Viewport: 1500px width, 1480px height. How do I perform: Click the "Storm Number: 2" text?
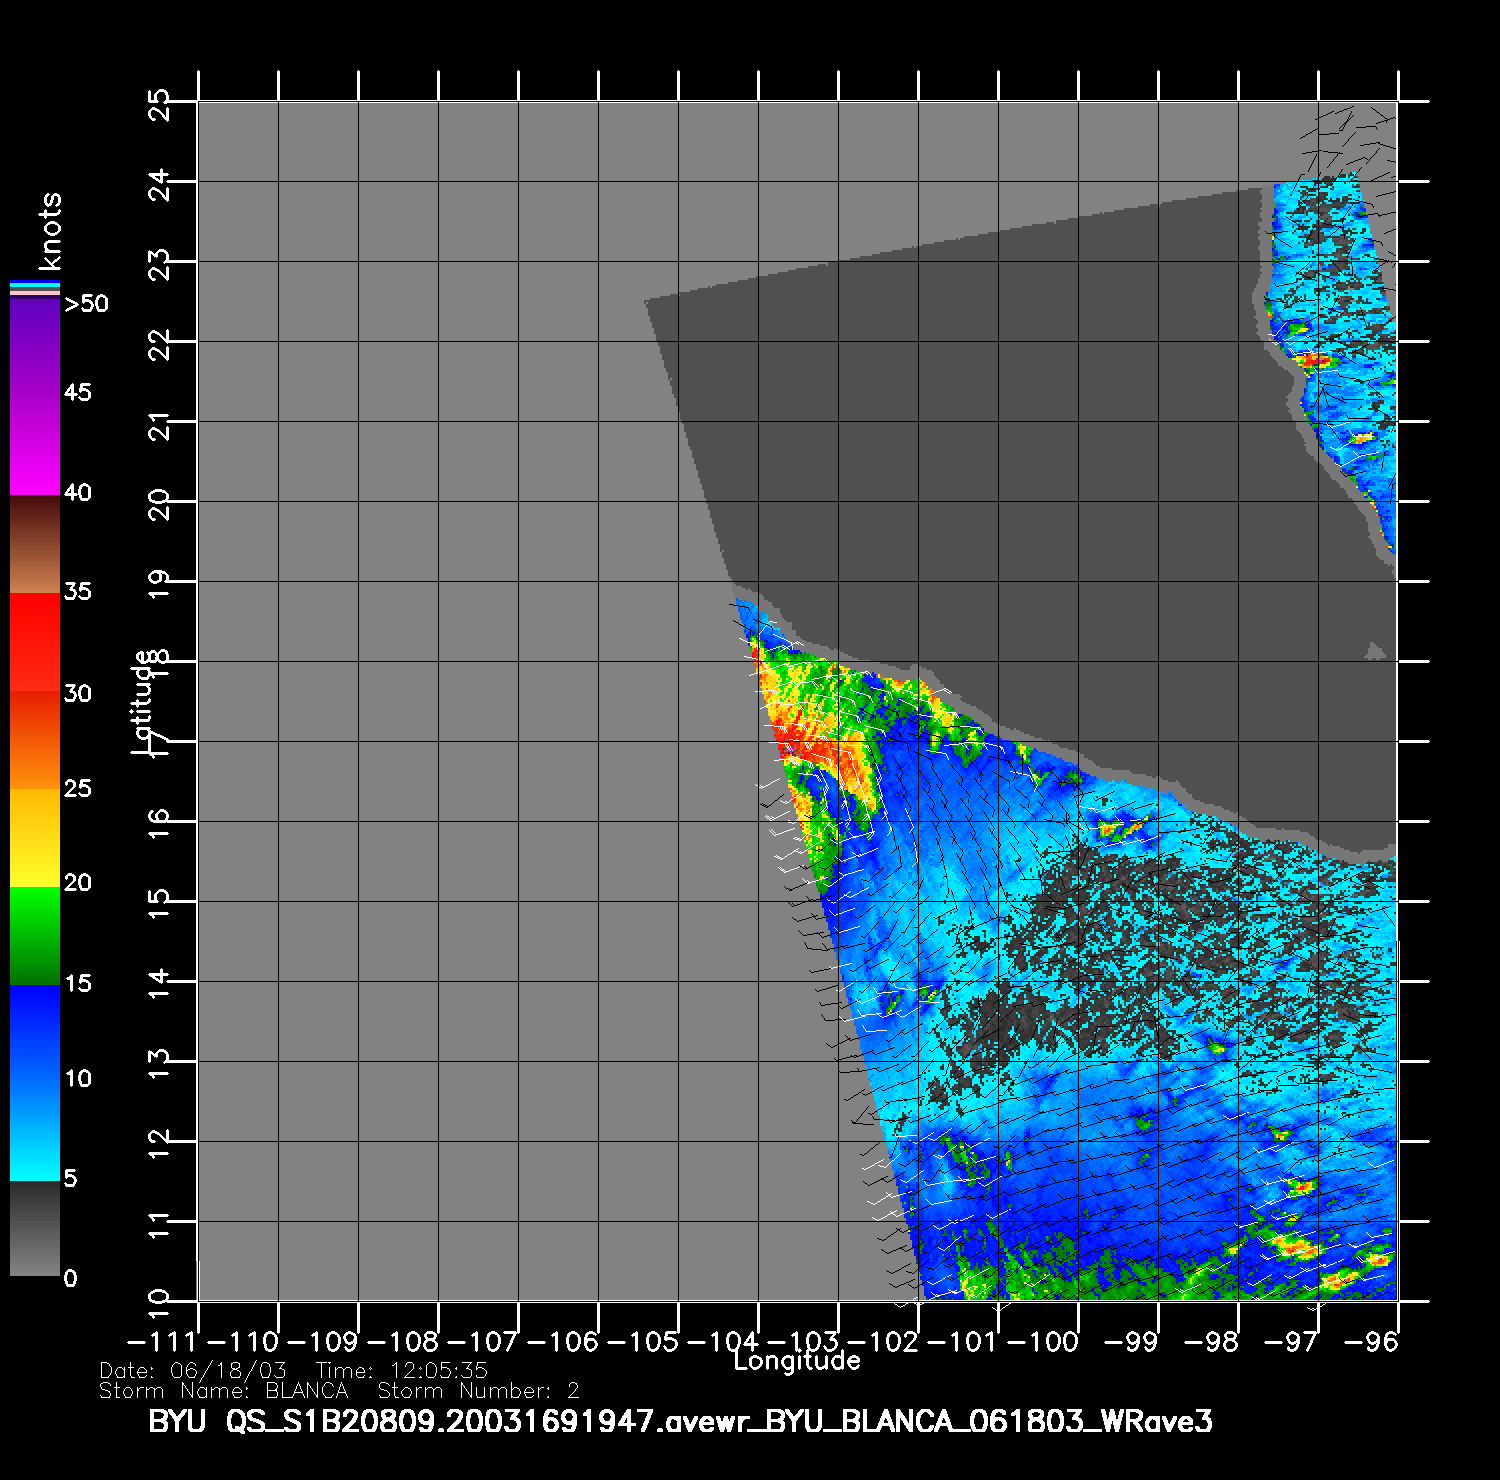478,1391
